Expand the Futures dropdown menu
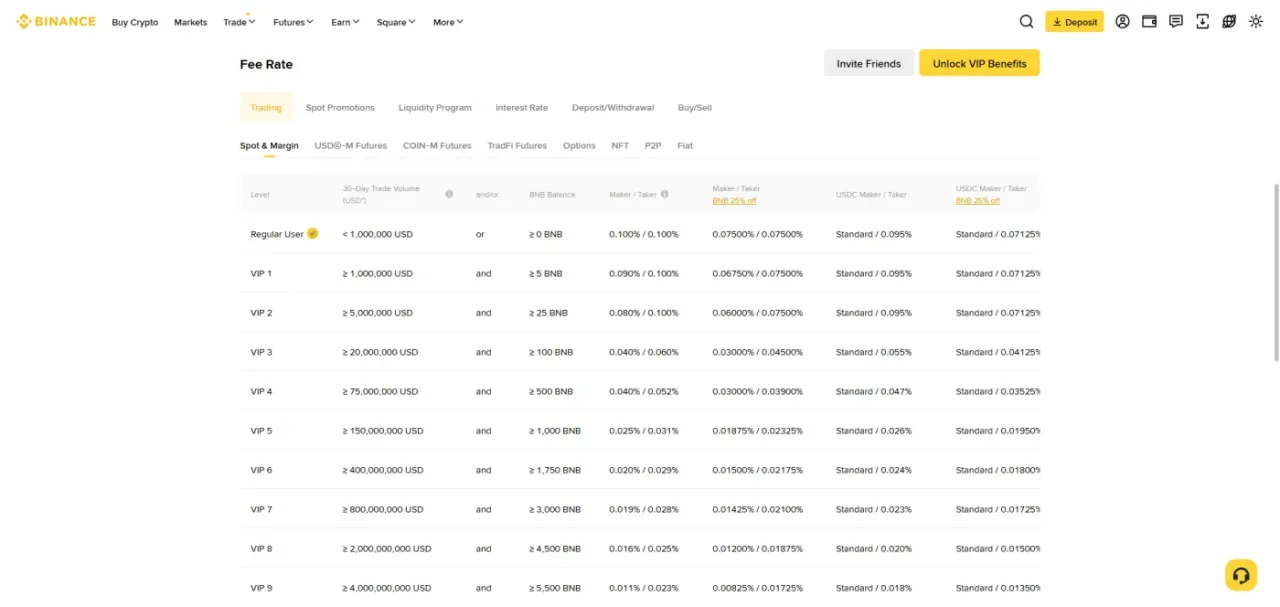This screenshot has height=607, width=1280. pos(293,22)
